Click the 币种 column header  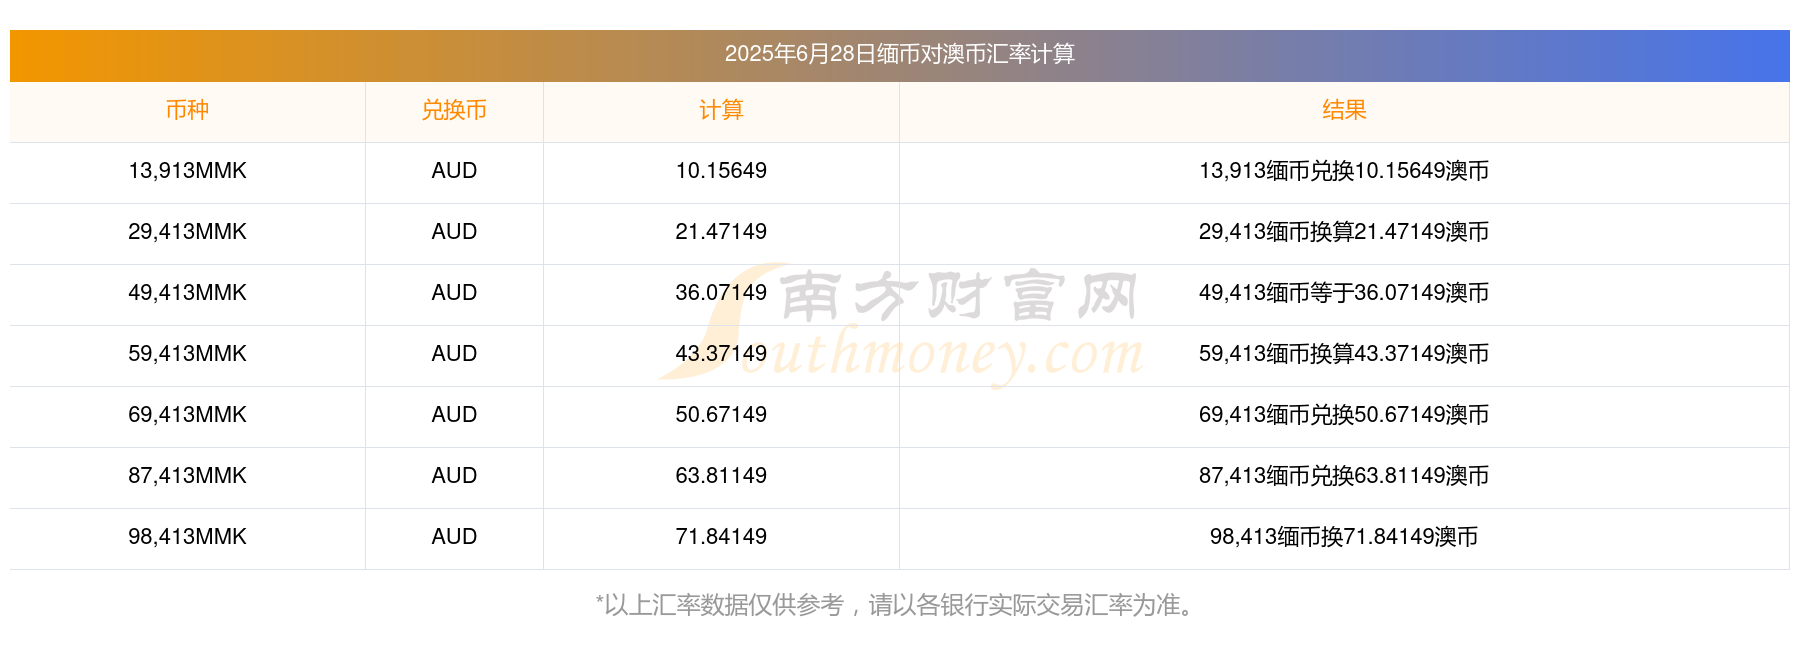coord(187,110)
